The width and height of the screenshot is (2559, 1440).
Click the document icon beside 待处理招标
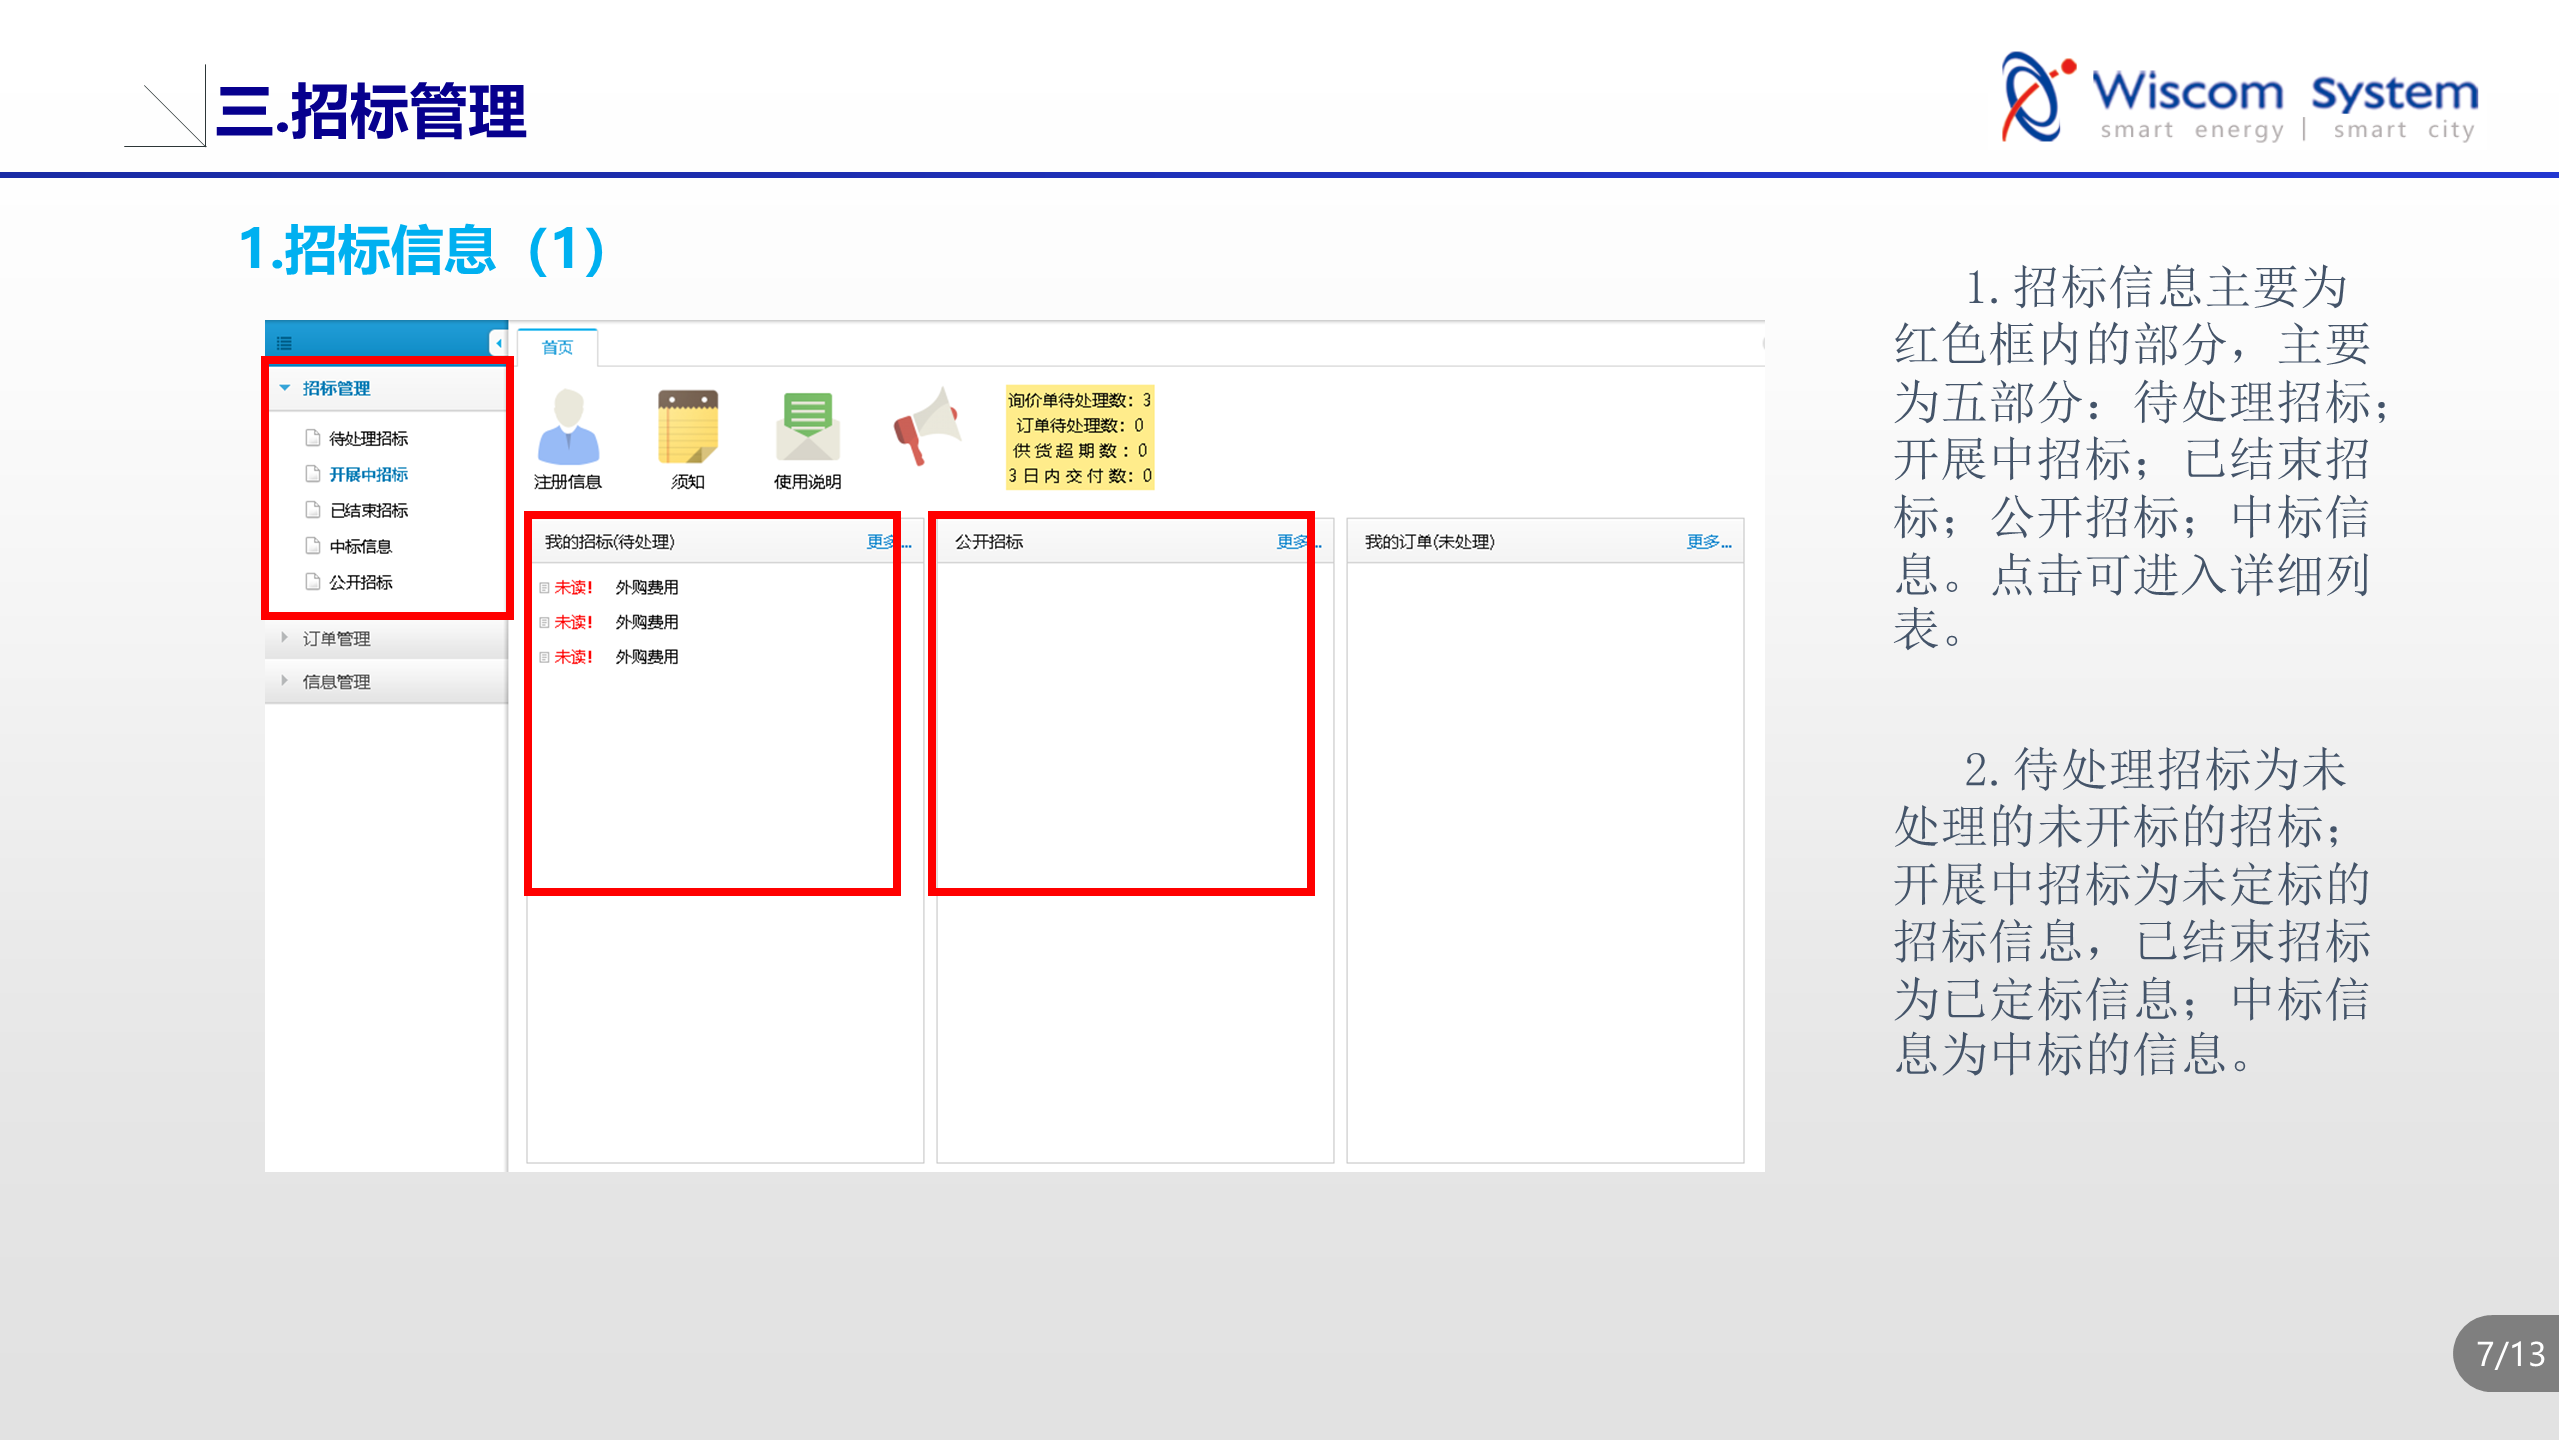313,438
